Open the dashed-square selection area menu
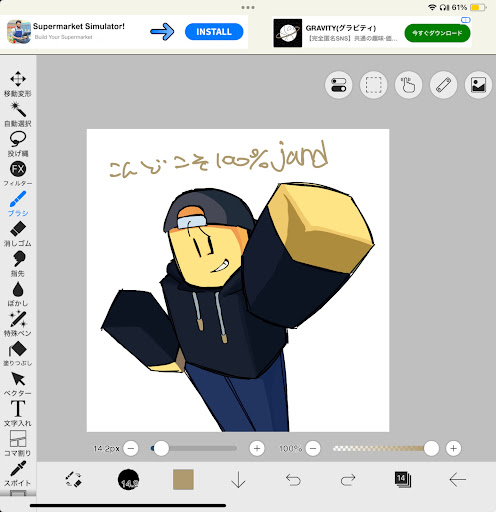 click(373, 85)
